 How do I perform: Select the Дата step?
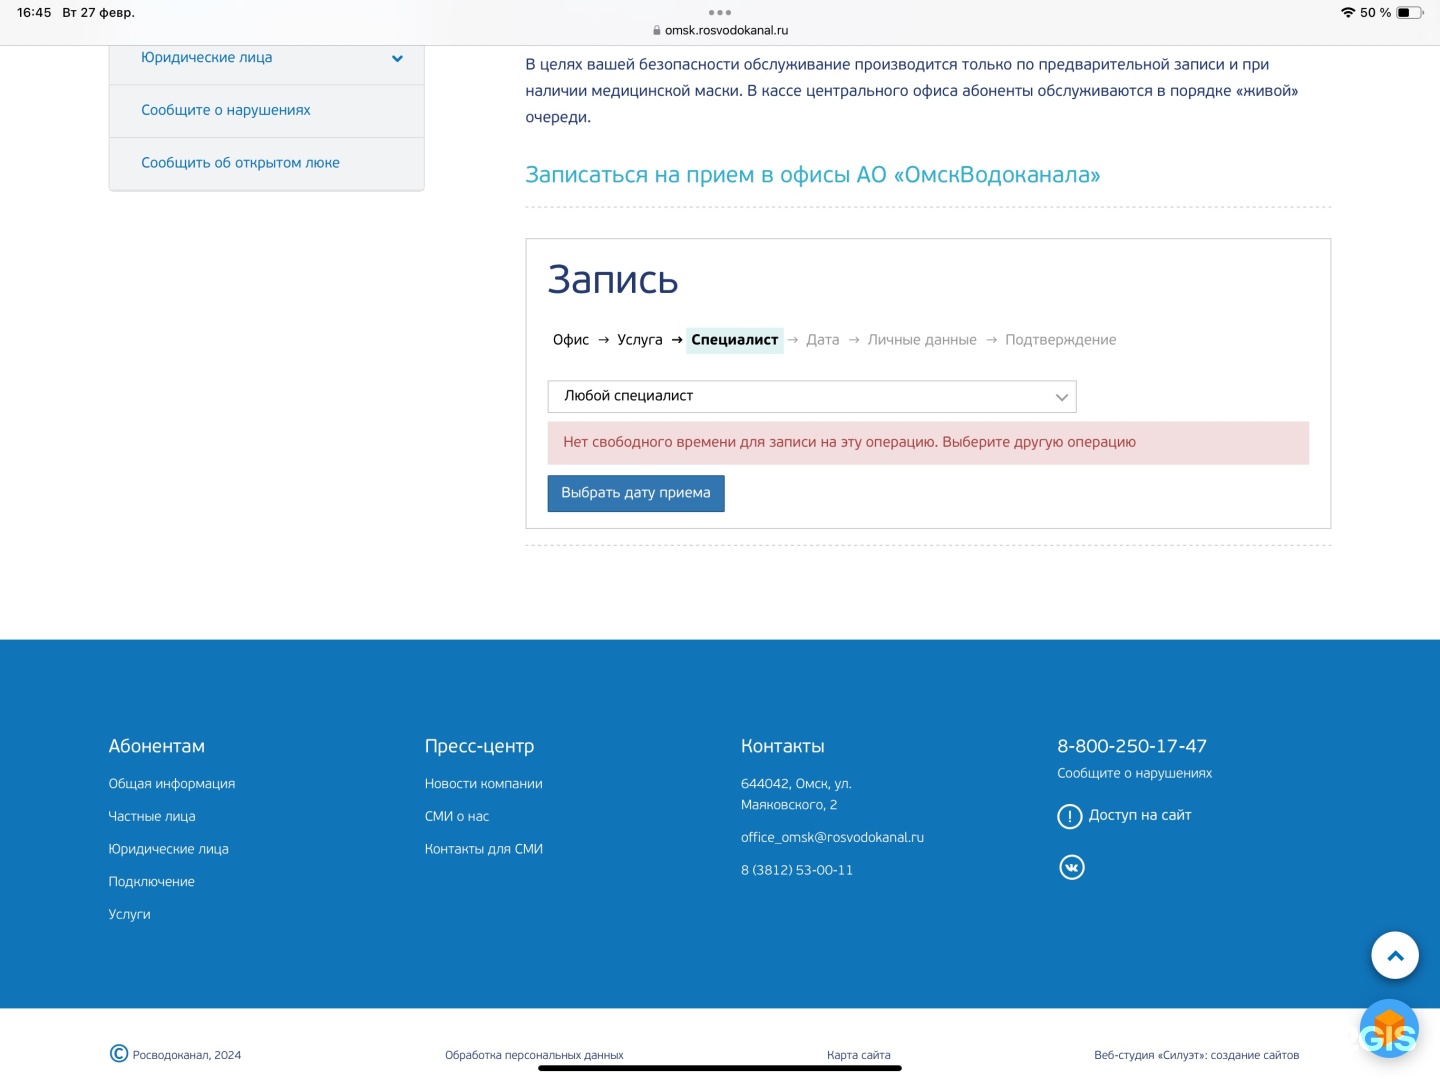823,340
